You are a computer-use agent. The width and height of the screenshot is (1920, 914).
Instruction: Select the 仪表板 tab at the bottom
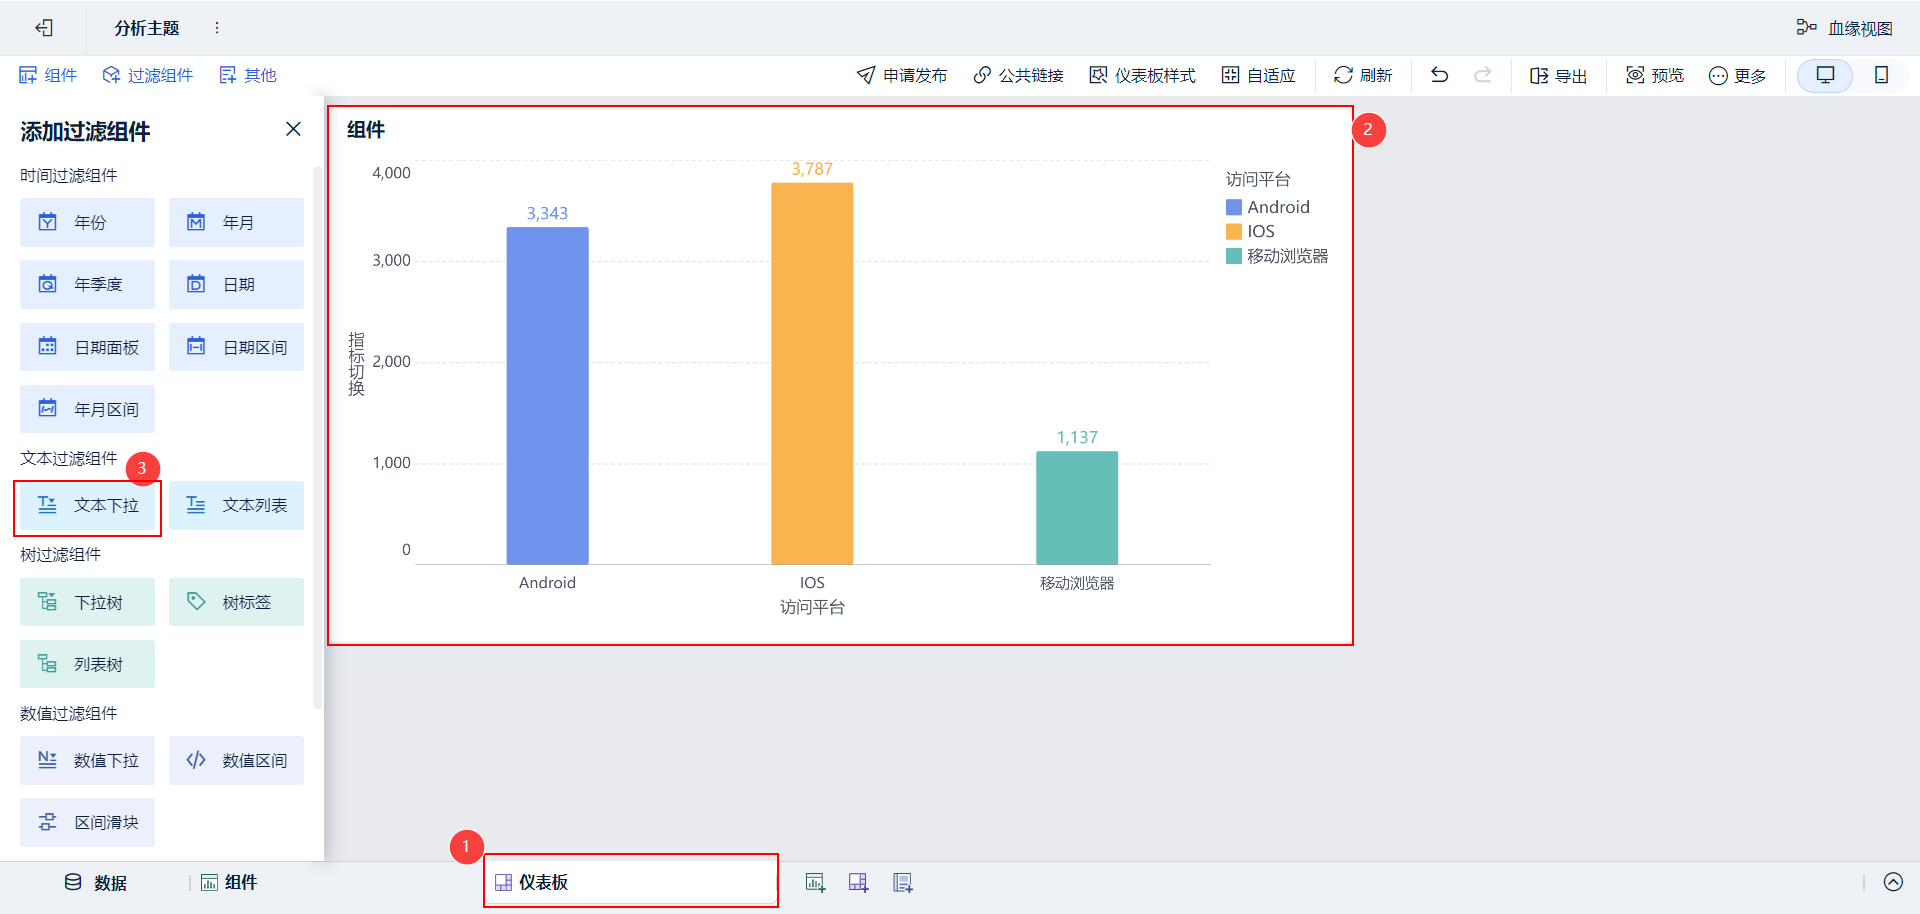click(x=631, y=882)
